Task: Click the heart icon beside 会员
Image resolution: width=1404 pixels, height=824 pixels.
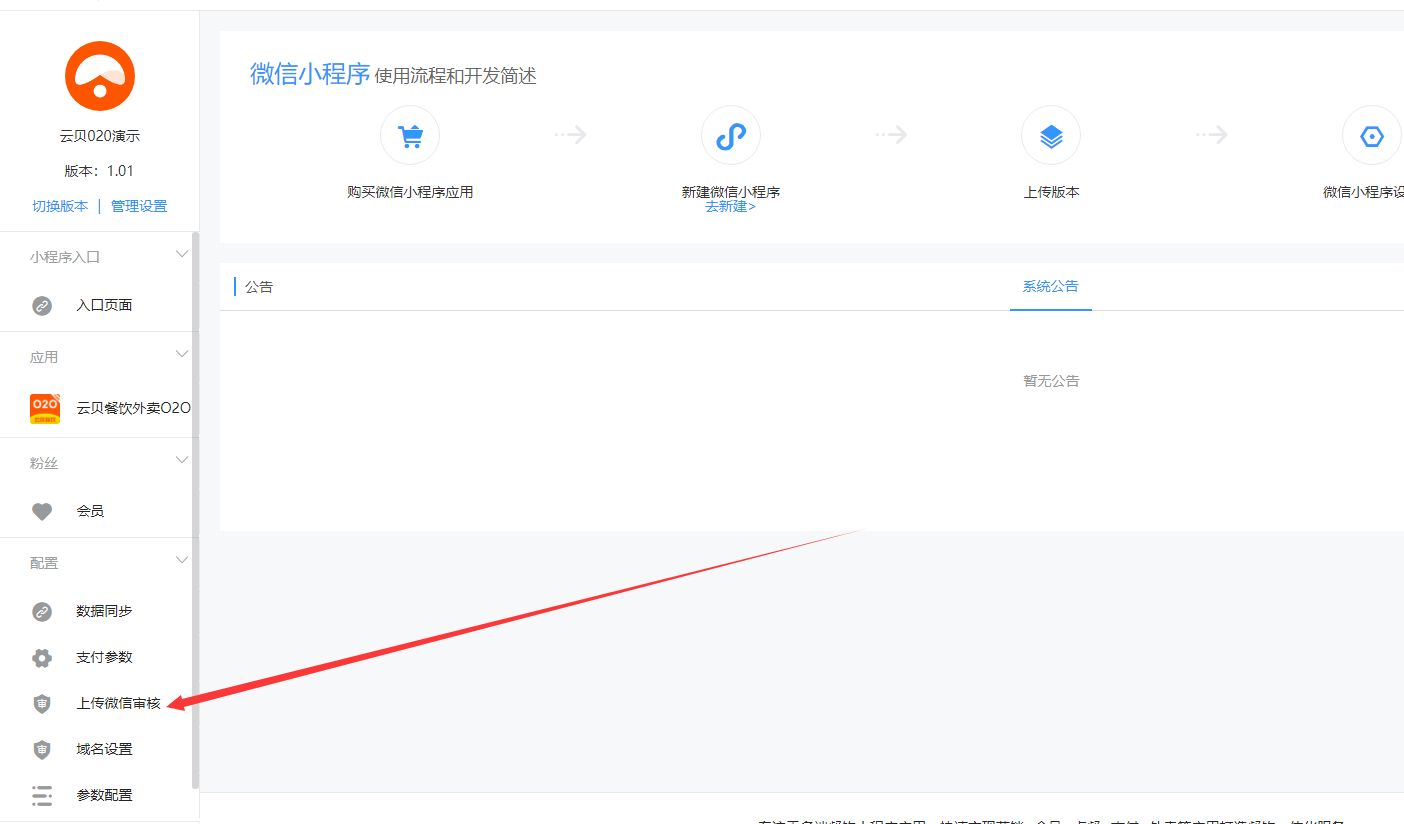Action: point(42,511)
